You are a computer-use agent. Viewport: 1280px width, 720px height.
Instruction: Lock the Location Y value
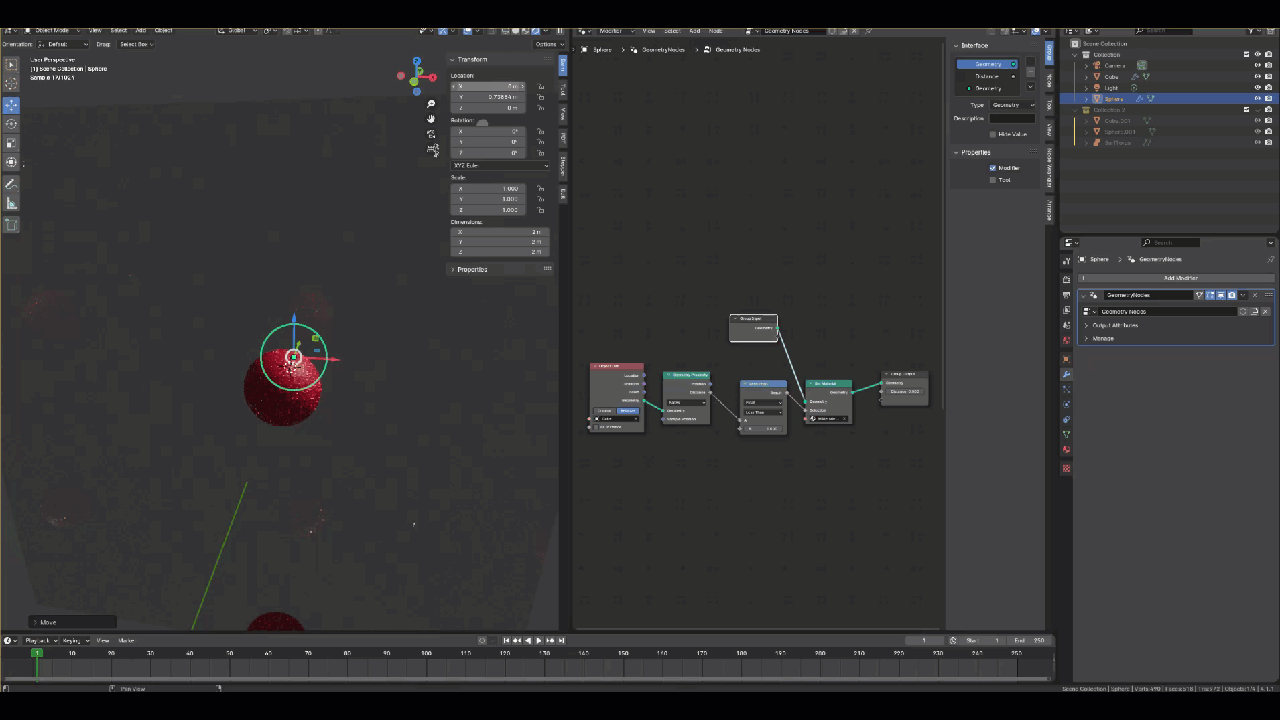click(540, 97)
